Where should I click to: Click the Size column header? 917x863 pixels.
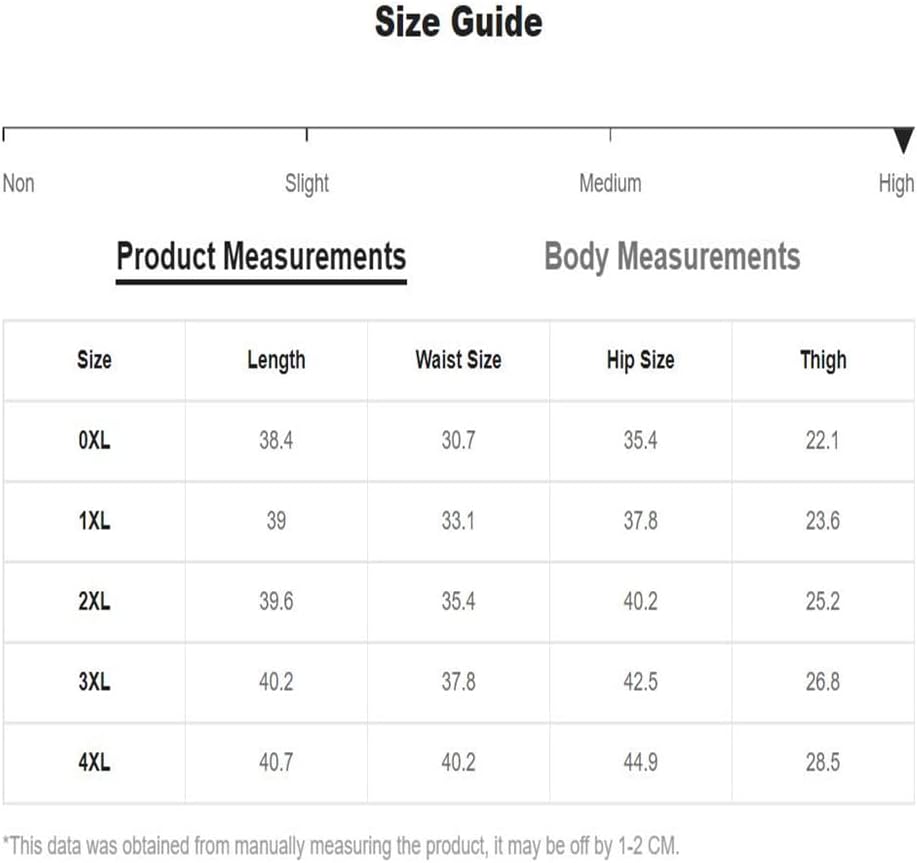(94, 360)
